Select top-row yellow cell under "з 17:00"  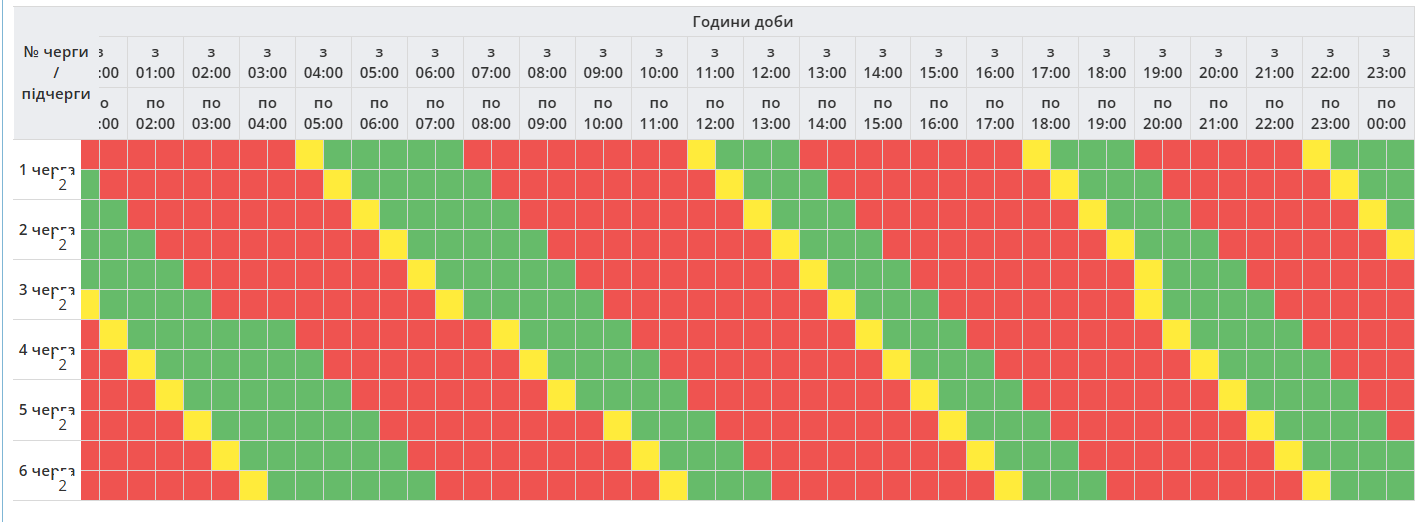point(1036,154)
